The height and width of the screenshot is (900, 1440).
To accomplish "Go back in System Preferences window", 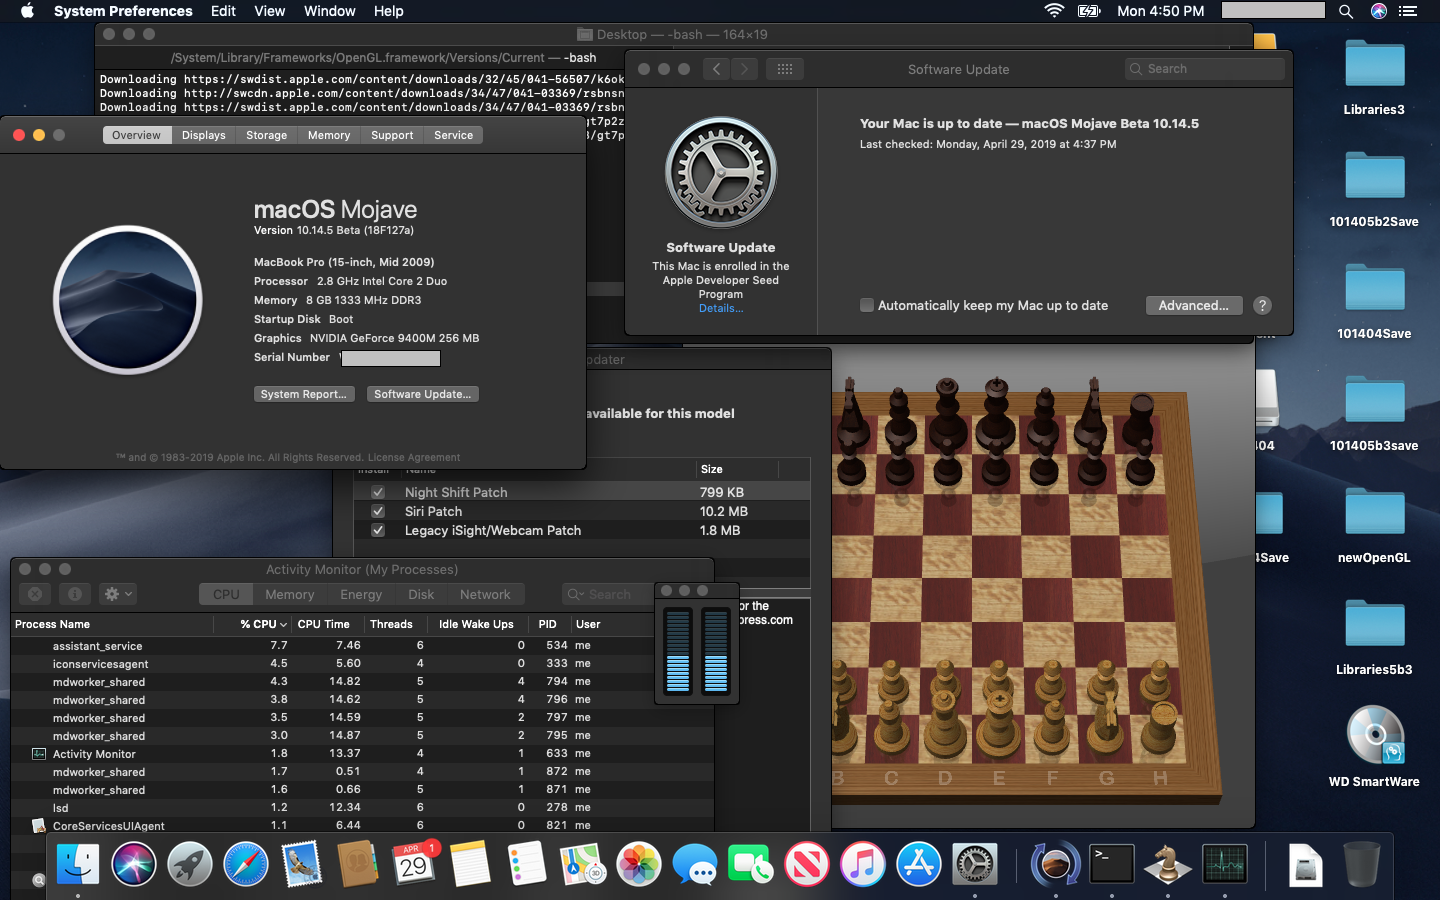I will click(716, 69).
